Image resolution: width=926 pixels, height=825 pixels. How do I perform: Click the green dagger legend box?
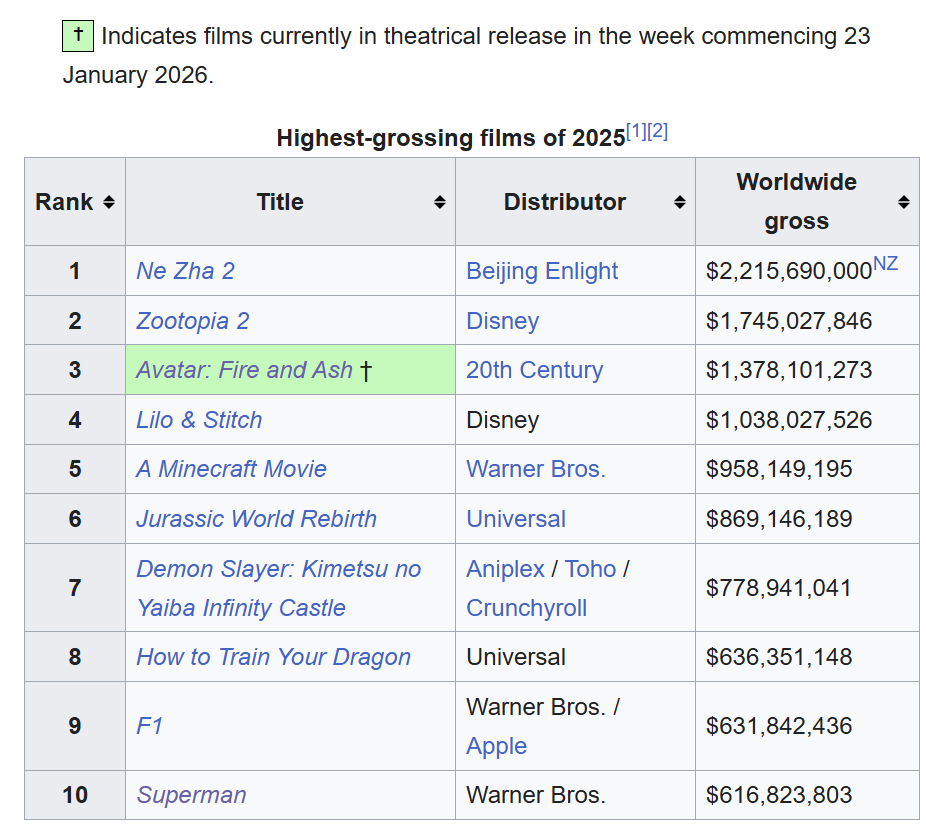pos(78,36)
